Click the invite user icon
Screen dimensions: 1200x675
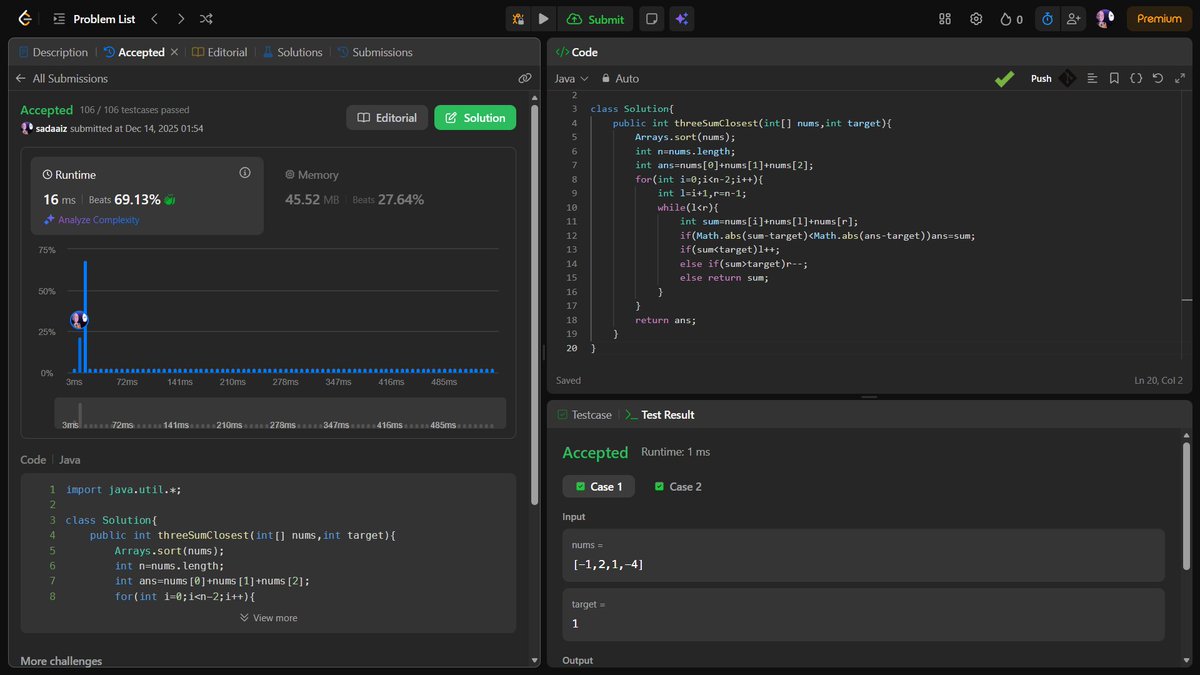click(x=1073, y=18)
